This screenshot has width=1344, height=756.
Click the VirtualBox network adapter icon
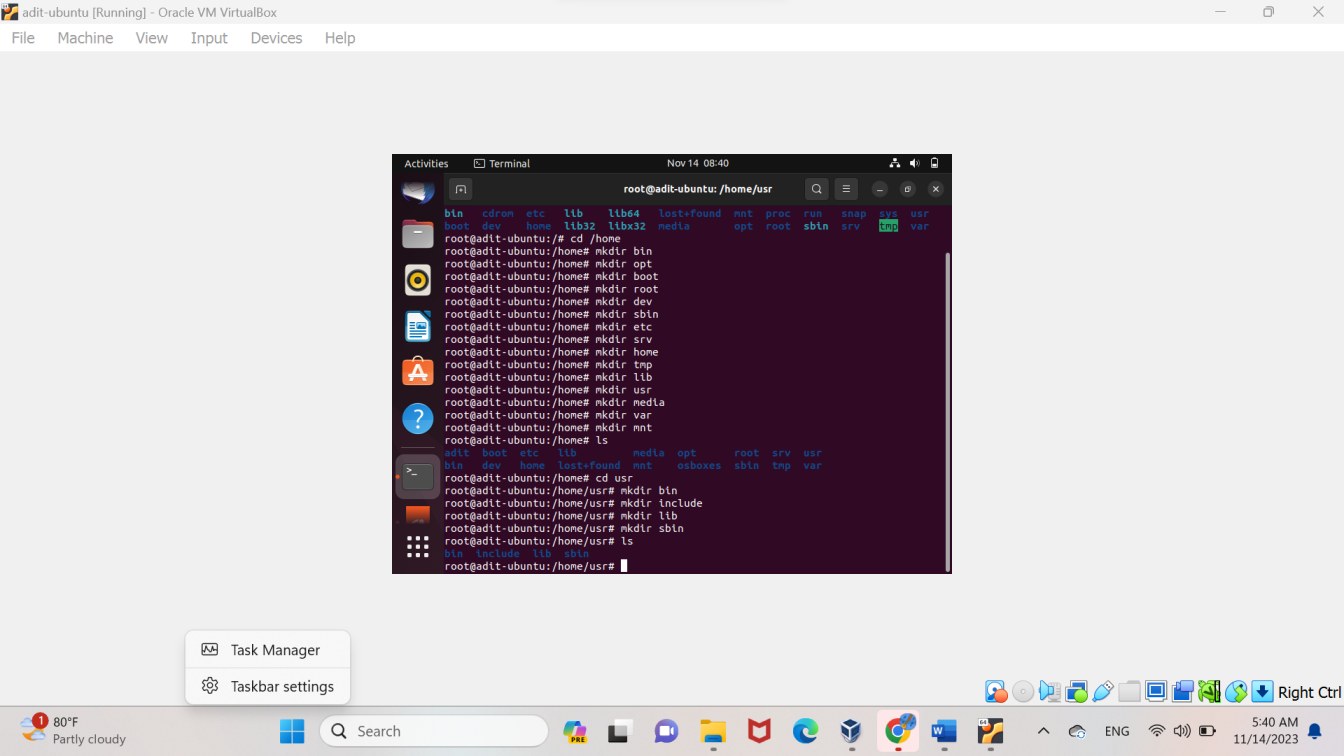point(1076,692)
